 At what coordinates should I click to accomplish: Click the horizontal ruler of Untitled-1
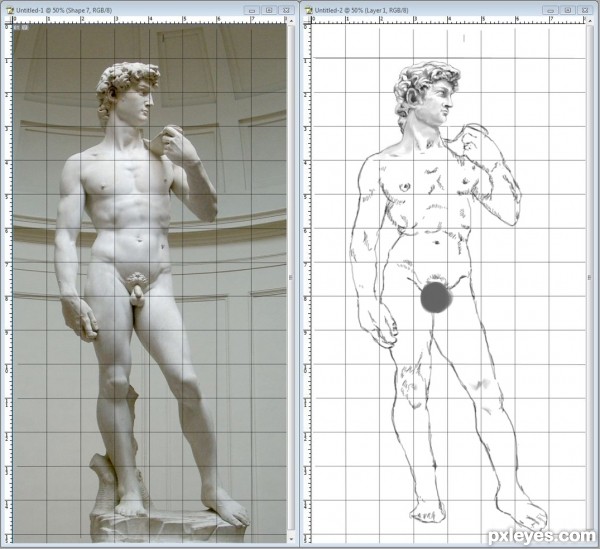pos(150,20)
